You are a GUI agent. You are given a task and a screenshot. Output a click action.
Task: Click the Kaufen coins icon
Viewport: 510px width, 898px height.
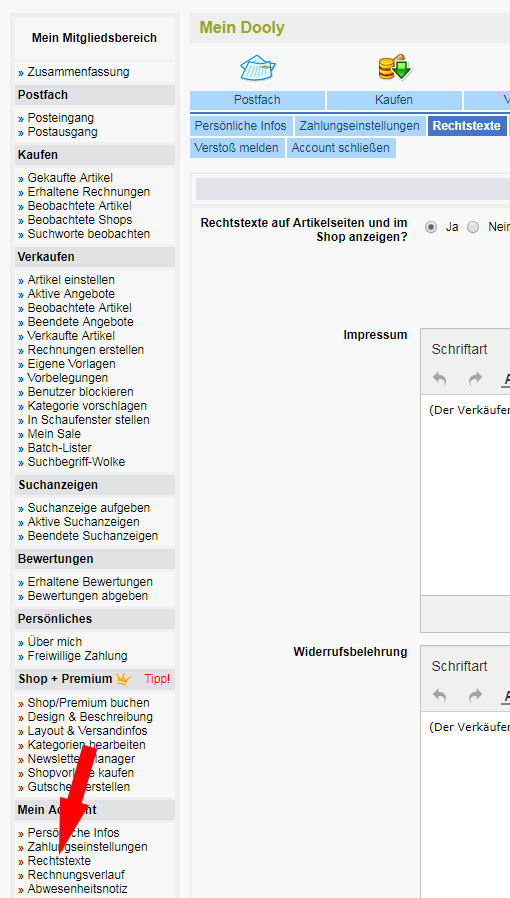click(x=394, y=66)
